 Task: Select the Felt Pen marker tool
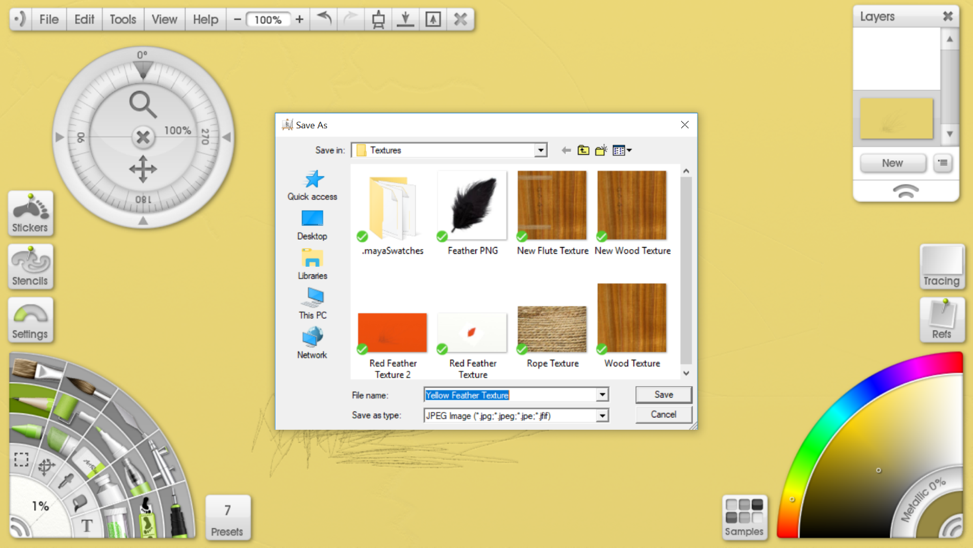point(110,442)
